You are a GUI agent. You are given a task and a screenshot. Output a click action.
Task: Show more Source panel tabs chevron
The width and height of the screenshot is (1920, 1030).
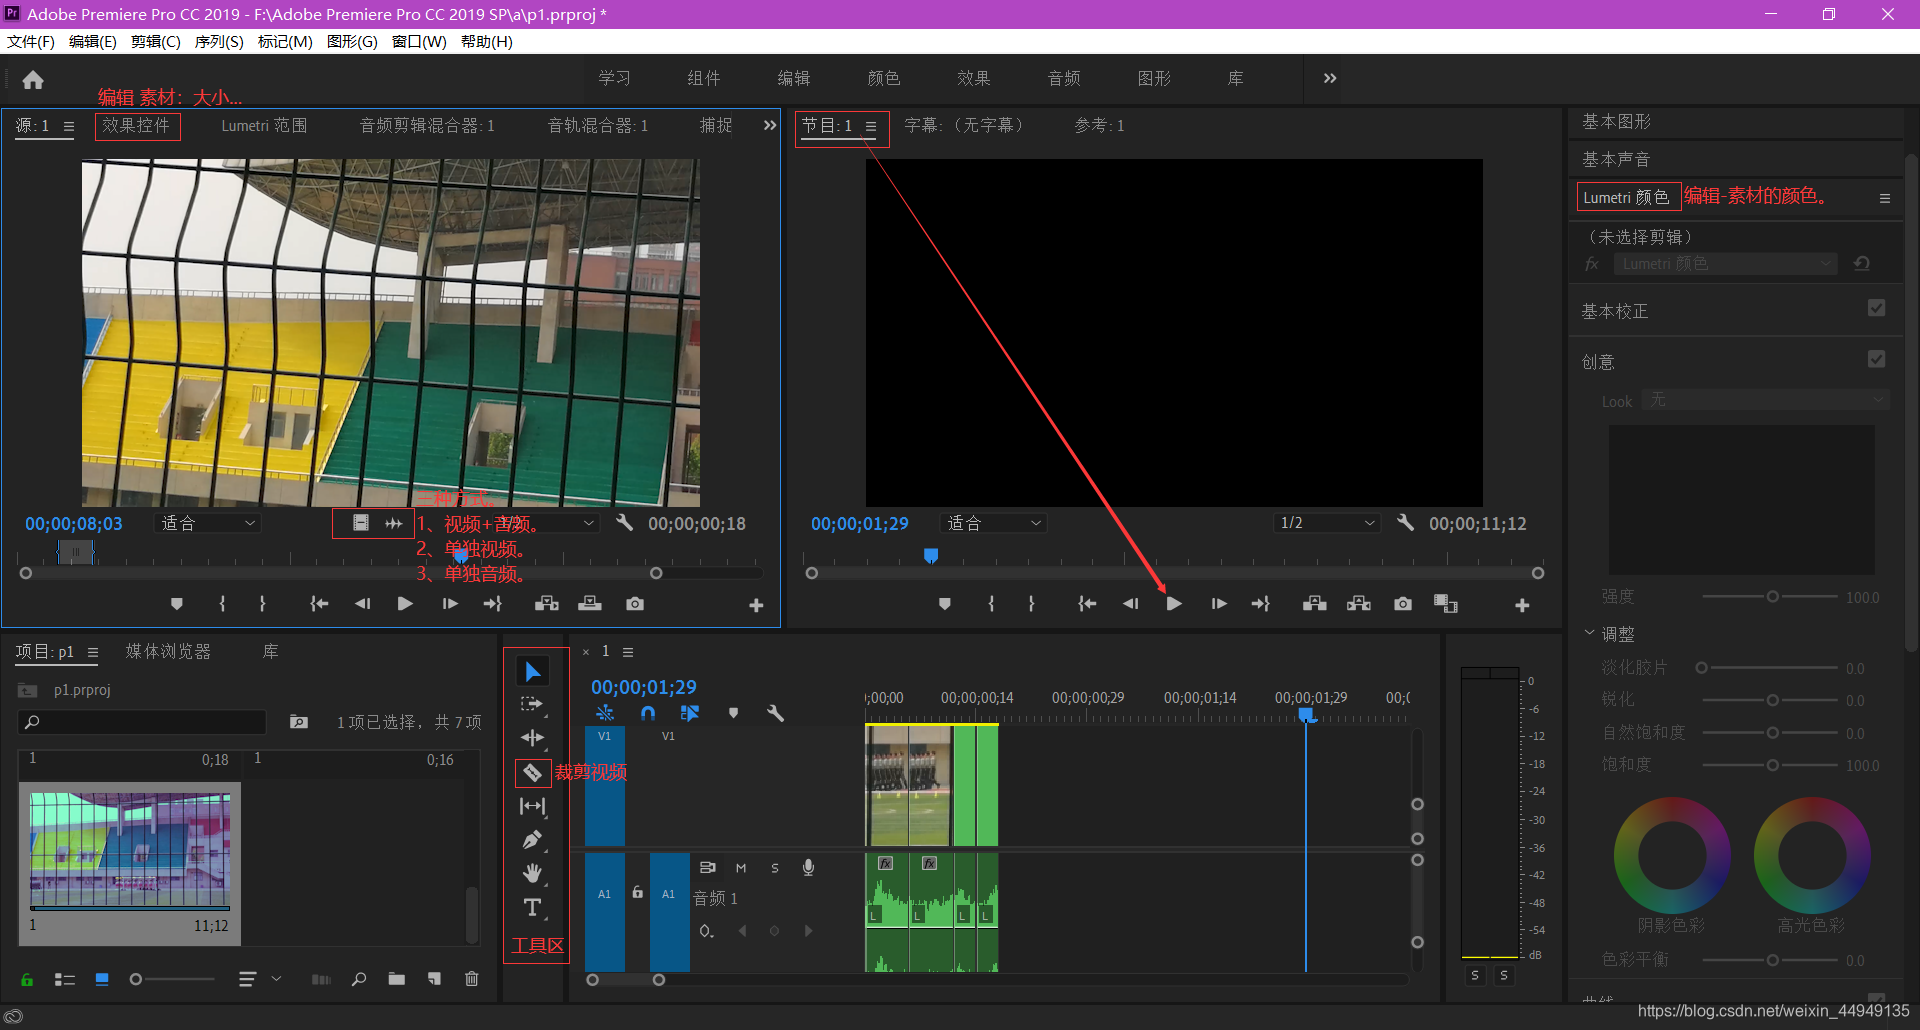point(769,125)
